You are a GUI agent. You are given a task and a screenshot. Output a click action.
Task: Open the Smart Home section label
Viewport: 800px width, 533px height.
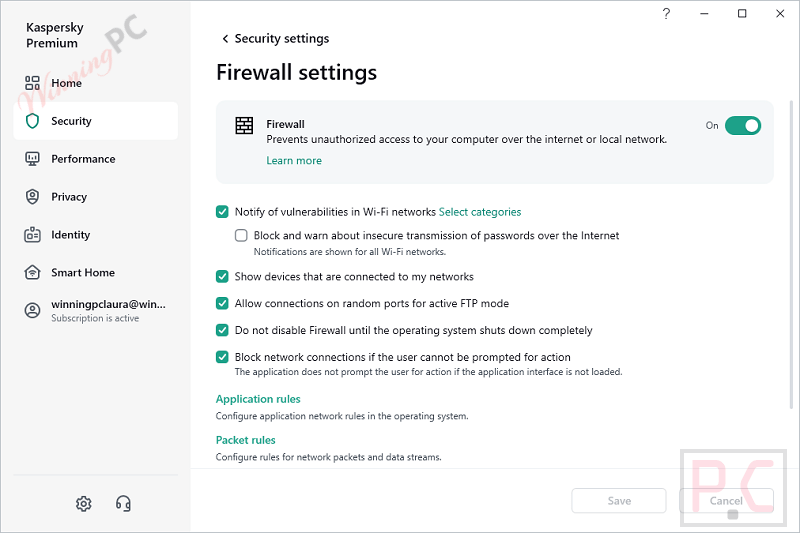83,272
